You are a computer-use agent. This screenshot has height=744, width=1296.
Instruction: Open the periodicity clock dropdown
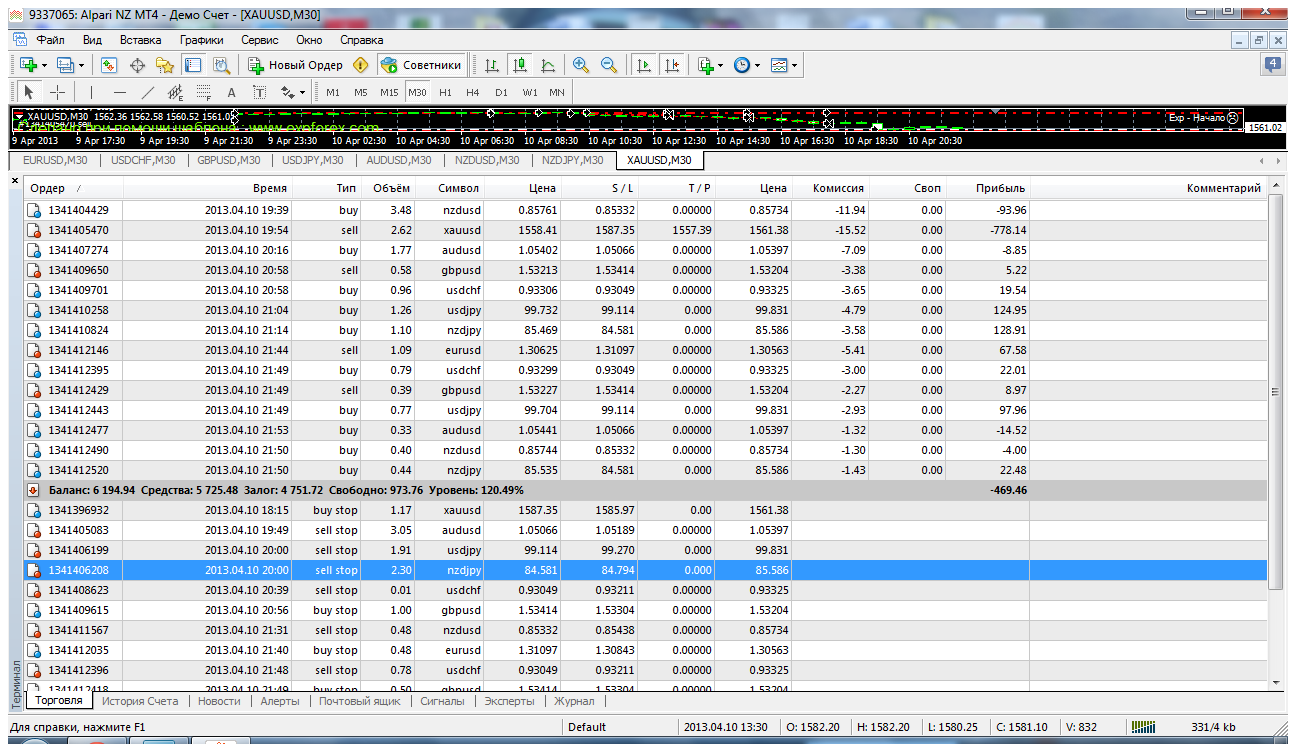[746, 65]
